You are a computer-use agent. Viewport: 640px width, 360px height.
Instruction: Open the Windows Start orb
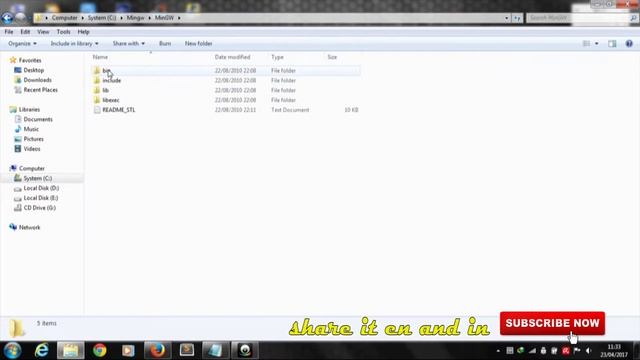[12, 351]
